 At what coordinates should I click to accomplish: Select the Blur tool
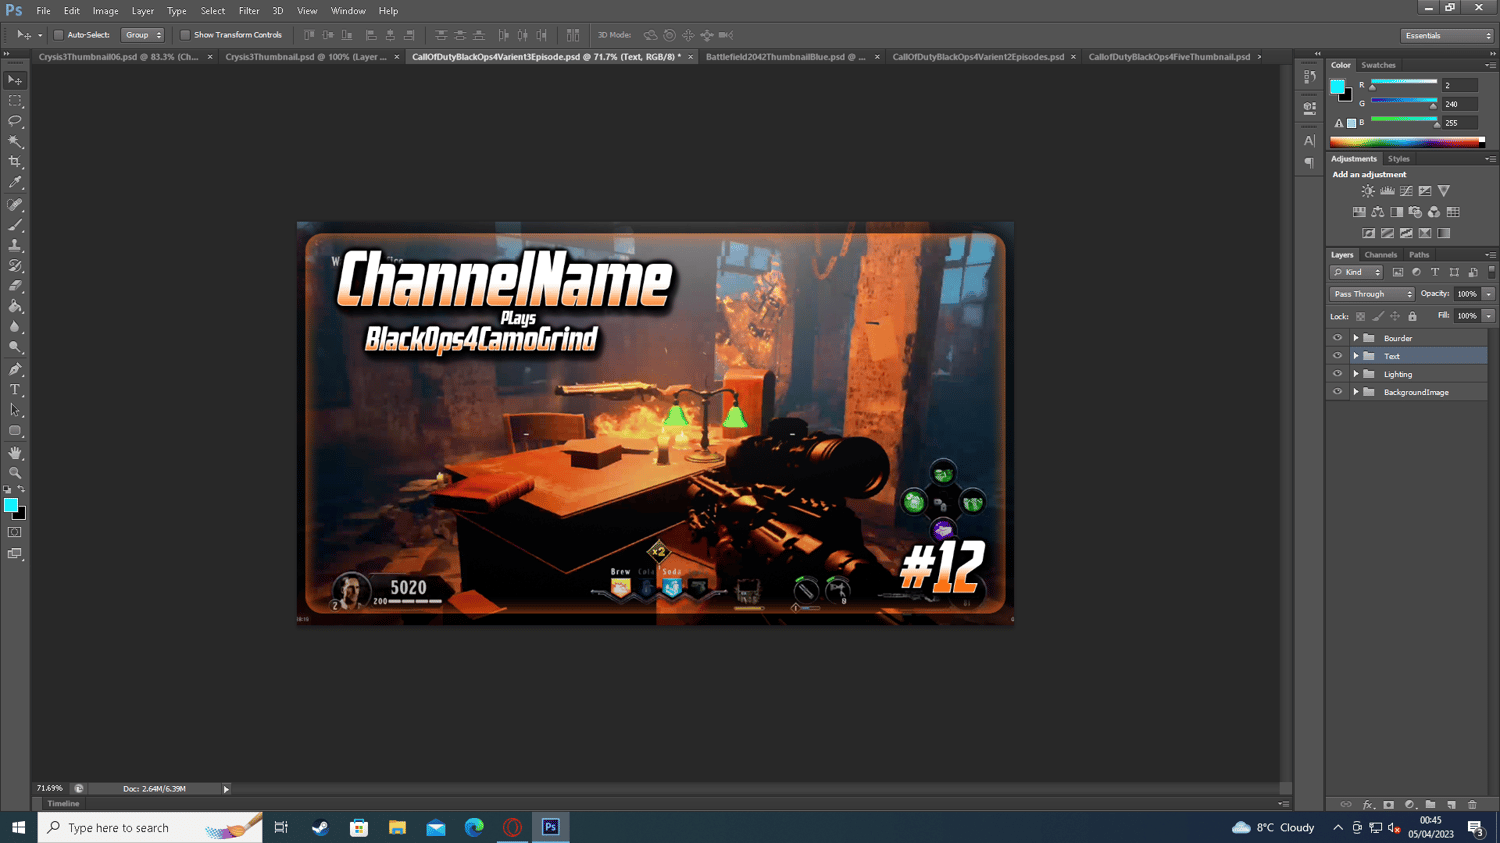(x=15, y=328)
